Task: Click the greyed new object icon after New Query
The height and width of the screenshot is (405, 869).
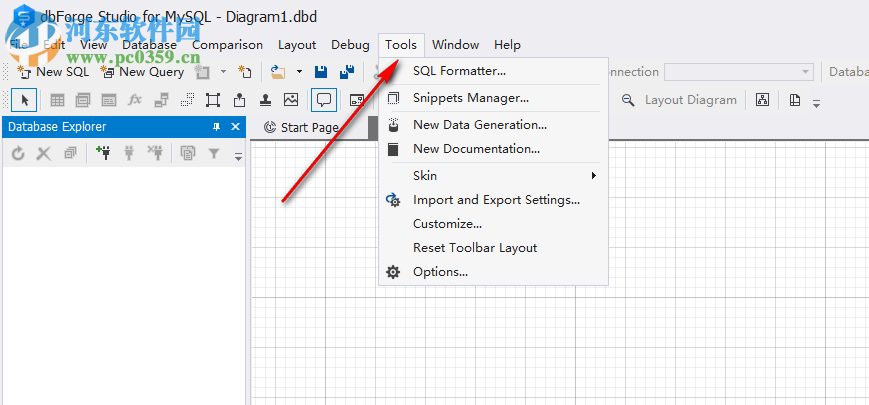Action: click(202, 71)
